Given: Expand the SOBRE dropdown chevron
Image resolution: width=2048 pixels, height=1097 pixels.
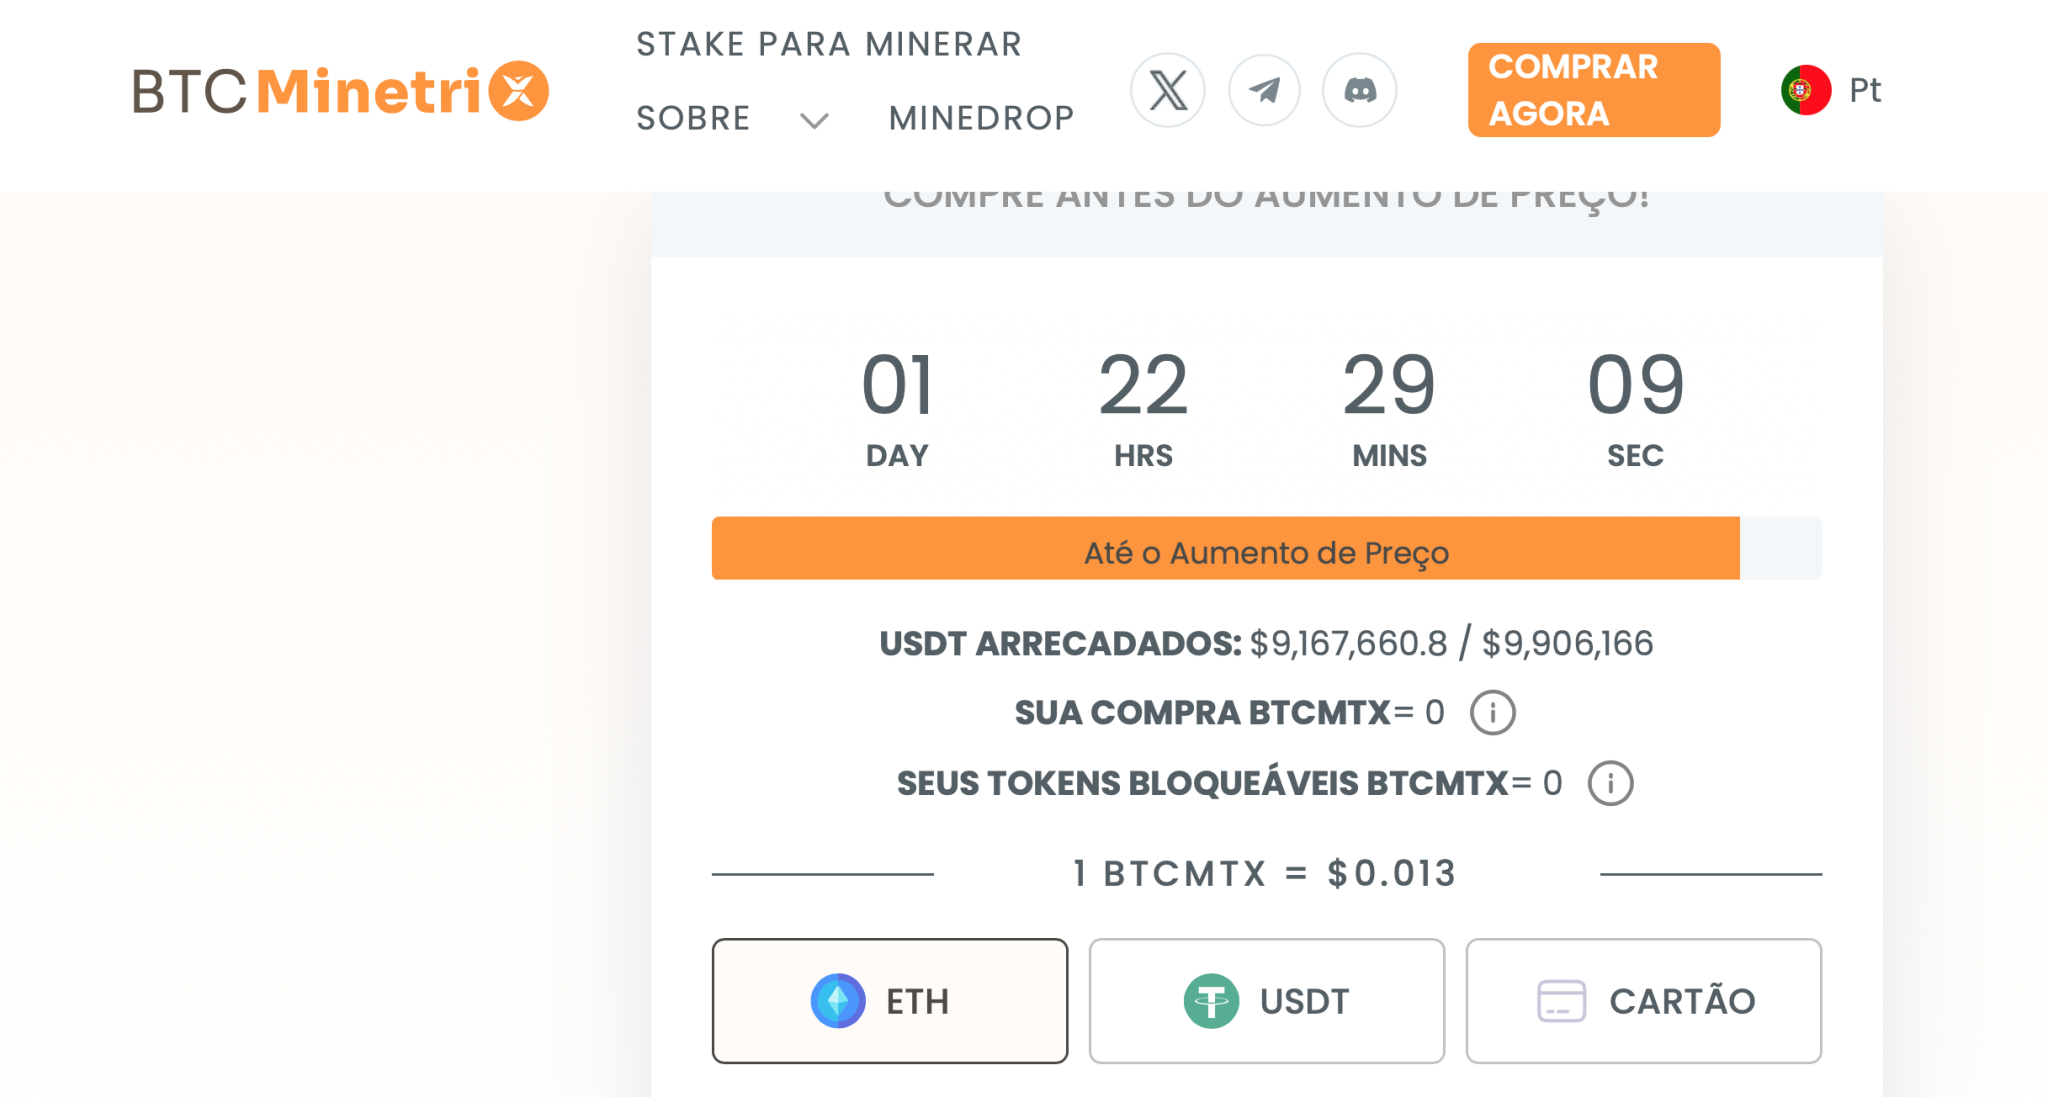Looking at the screenshot, I should coord(814,121).
